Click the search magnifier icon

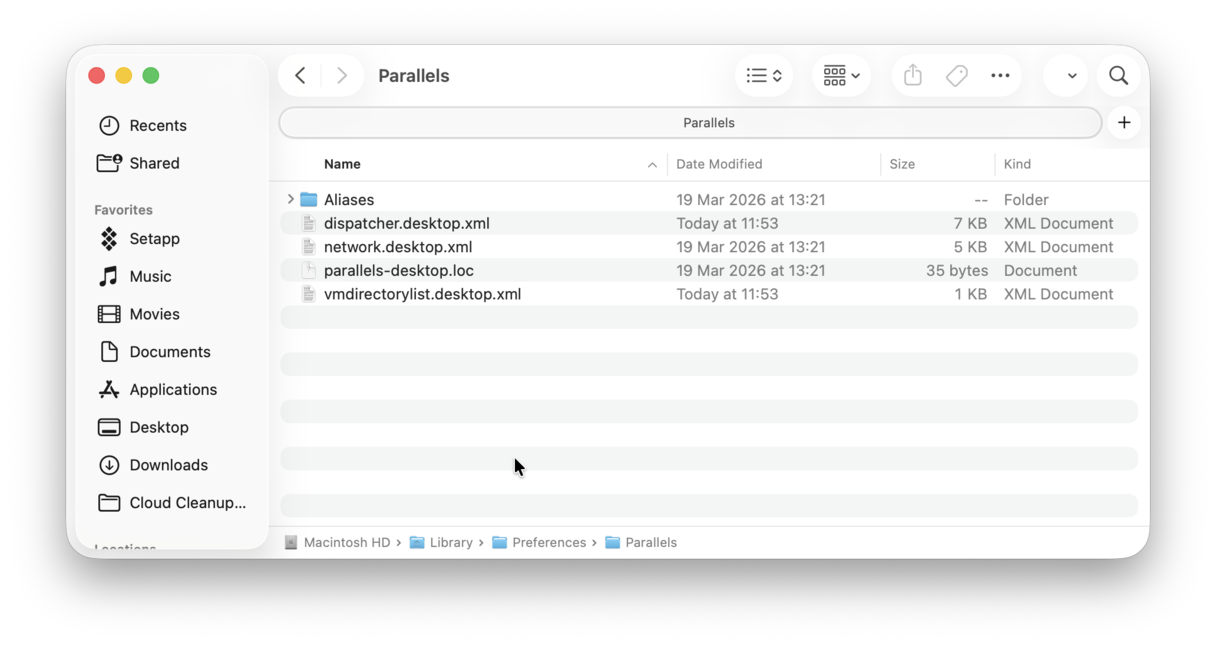1118,76
